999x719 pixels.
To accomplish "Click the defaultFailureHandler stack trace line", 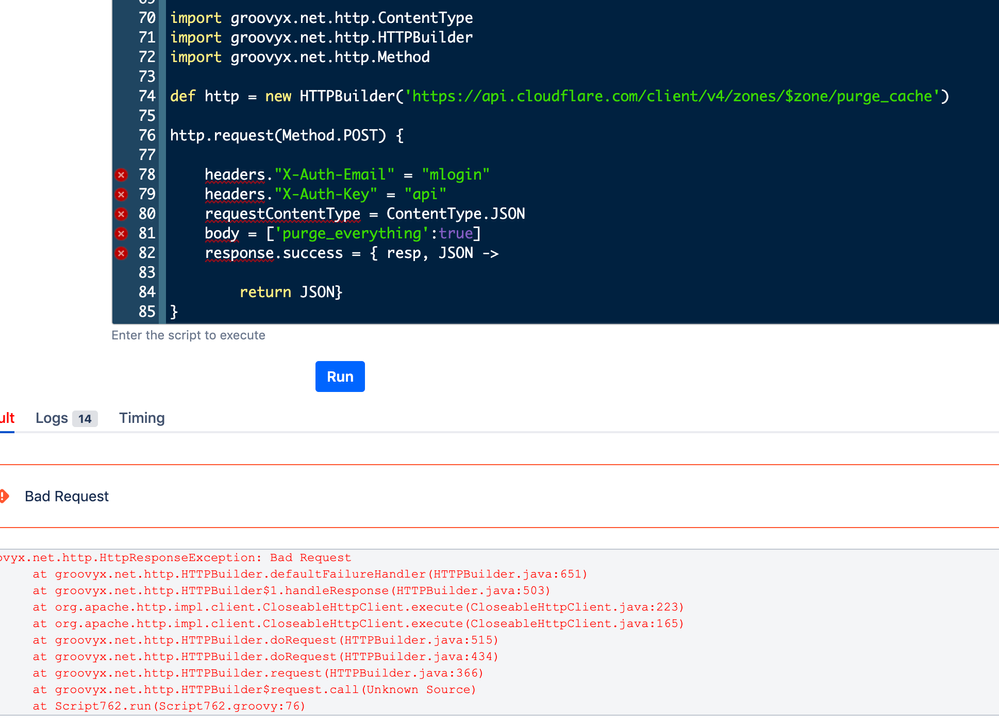I will [x=310, y=574].
